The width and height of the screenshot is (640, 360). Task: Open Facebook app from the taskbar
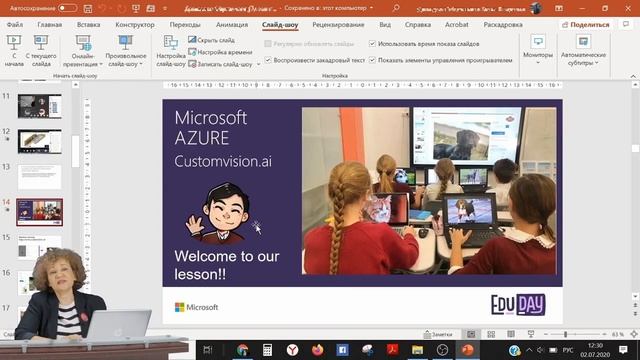pos(342,350)
